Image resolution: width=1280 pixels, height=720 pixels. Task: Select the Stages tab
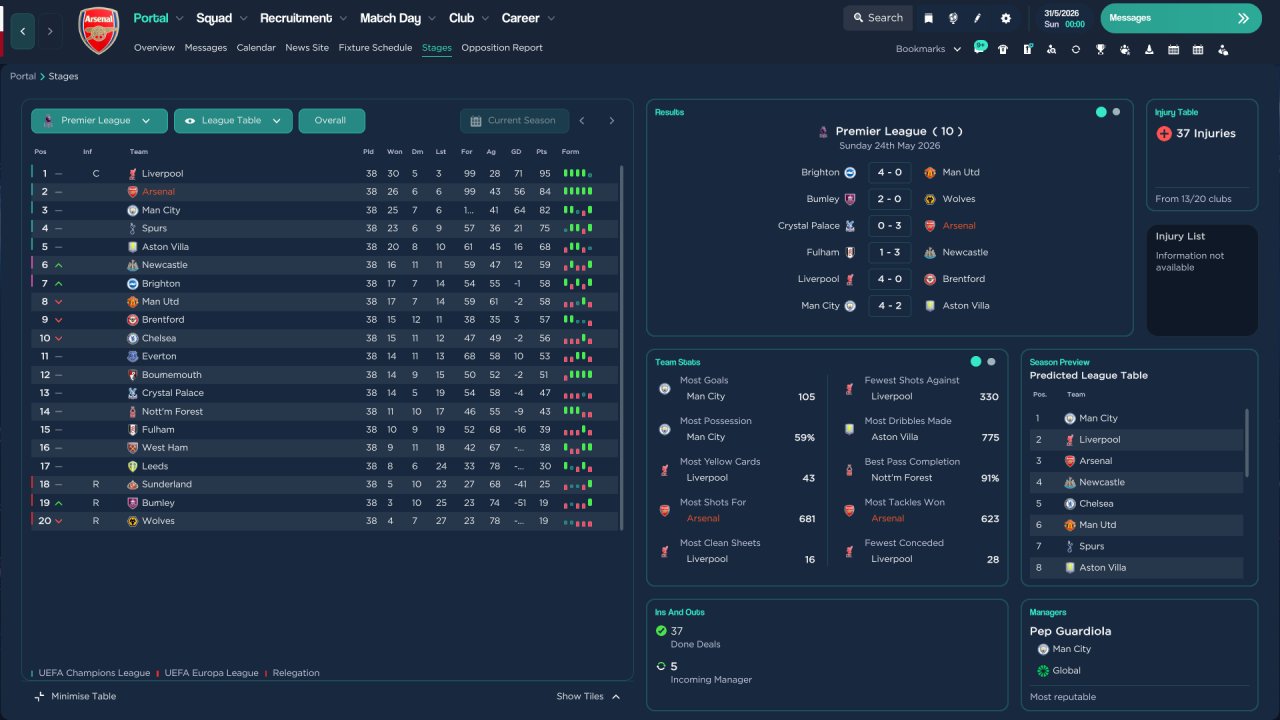(x=437, y=48)
